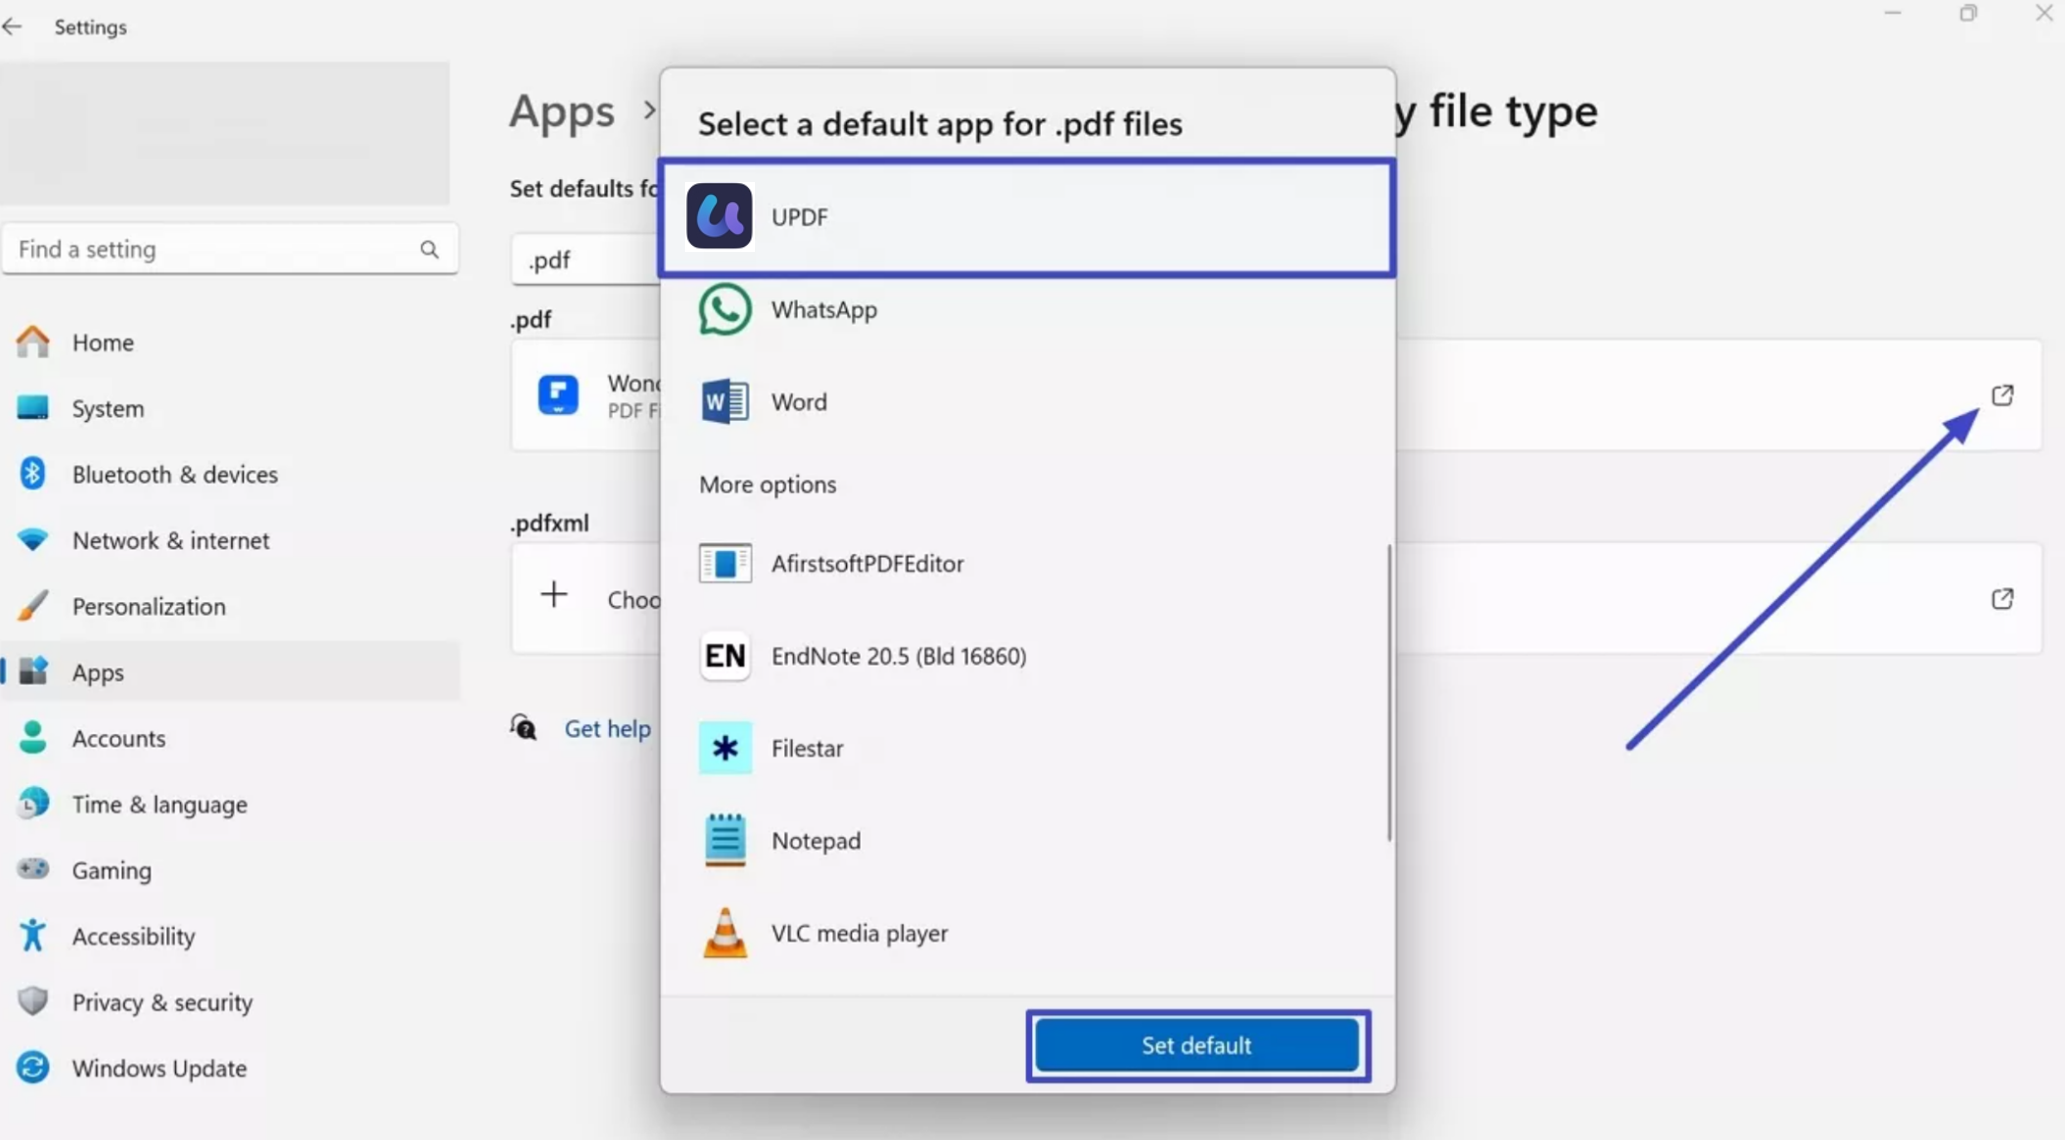This screenshot has height=1140, width=2065.
Task: Choose the WhatsApp icon in app list
Action: pos(725,309)
